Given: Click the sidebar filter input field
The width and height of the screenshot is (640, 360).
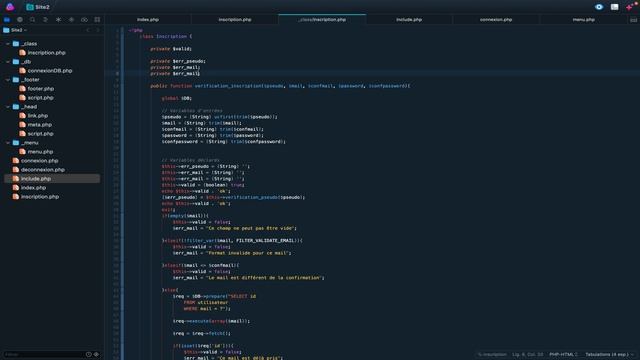Looking at the screenshot, I should point(44,354).
